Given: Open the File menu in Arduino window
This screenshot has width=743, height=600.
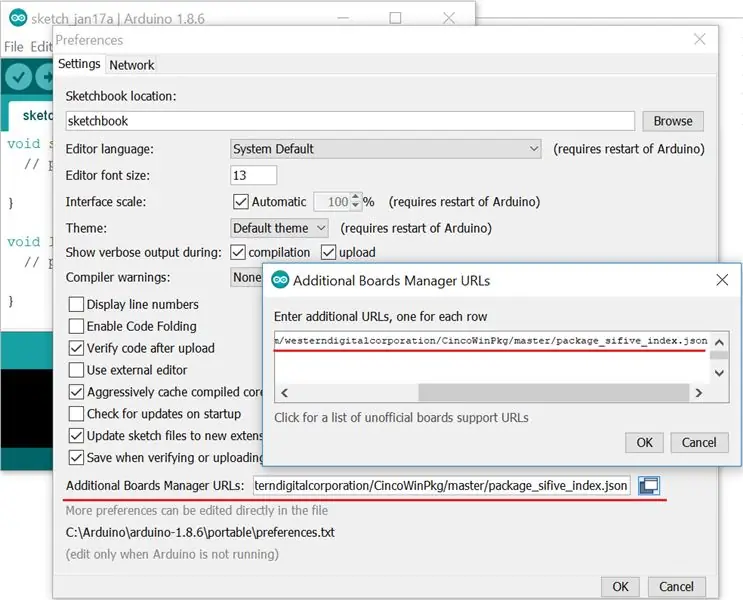Looking at the screenshot, I should coord(14,46).
